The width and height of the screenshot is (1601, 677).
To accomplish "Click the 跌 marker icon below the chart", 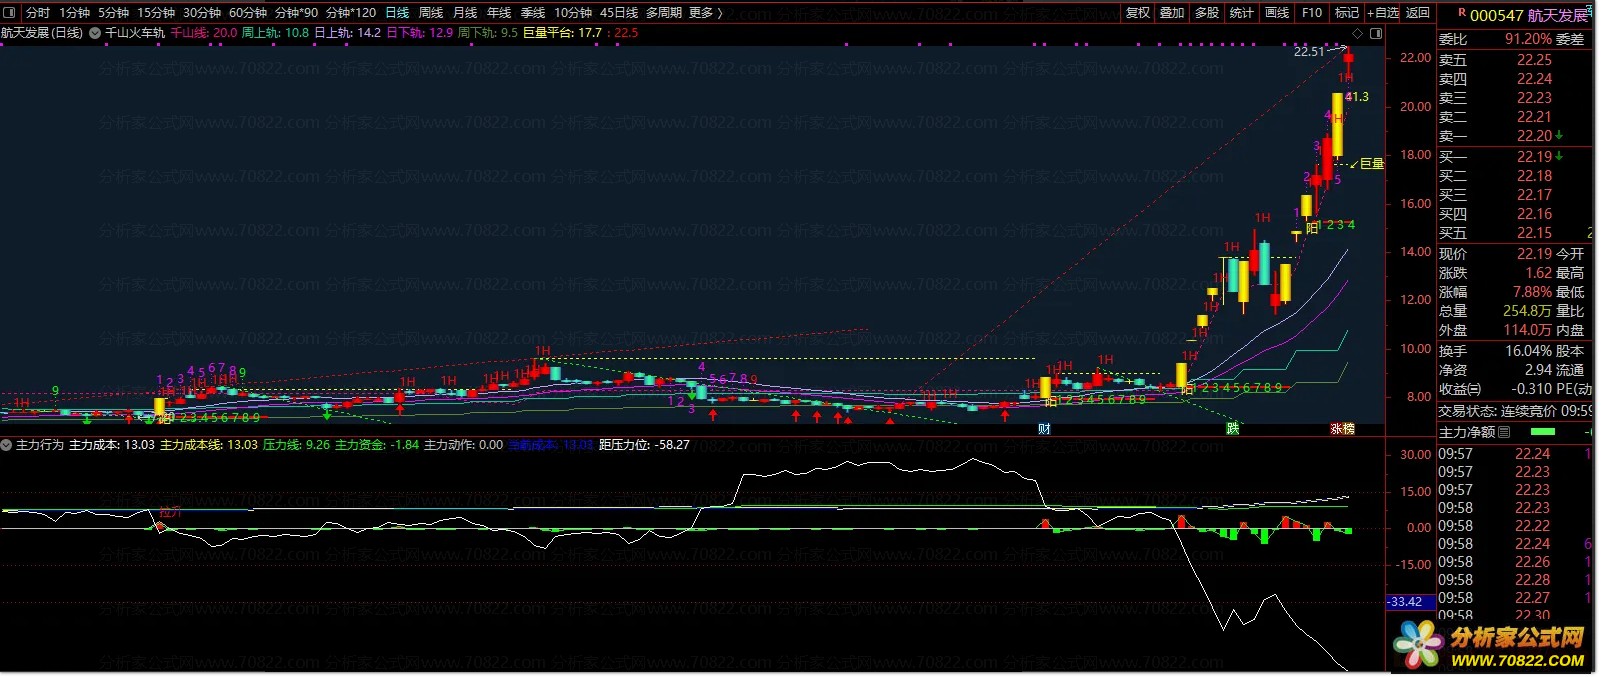I will (x=1232, y=429).
